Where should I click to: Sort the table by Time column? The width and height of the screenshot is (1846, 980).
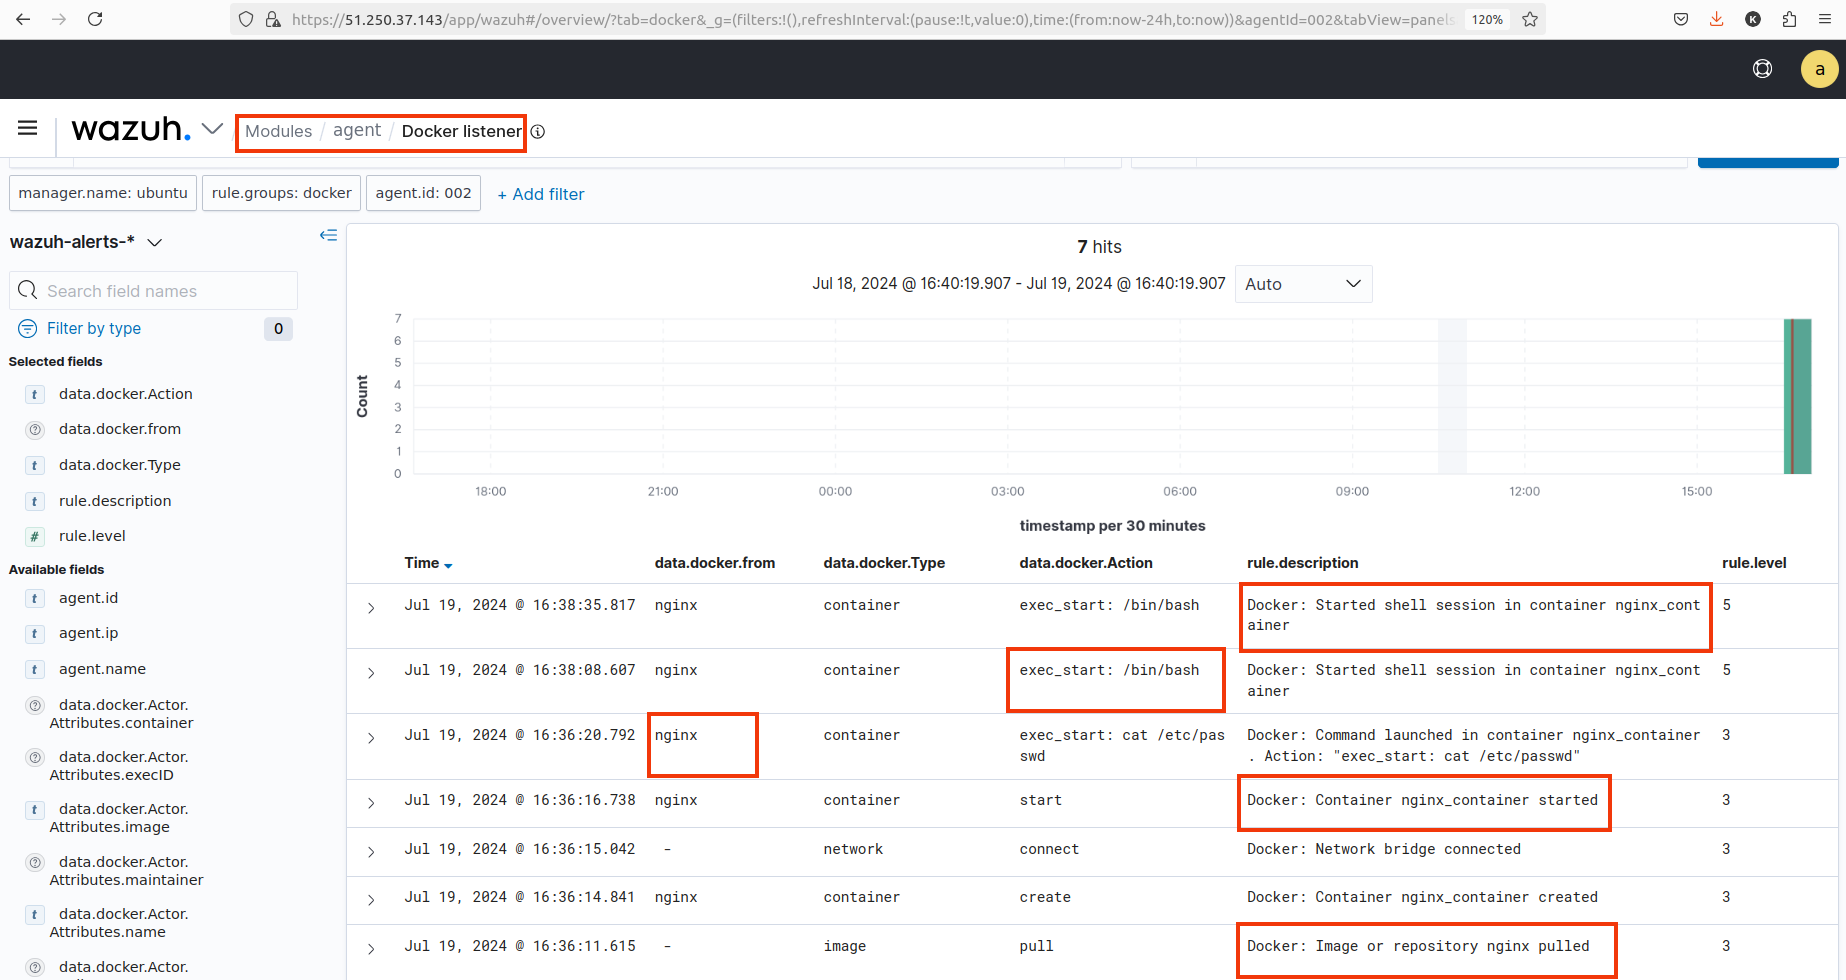tap(428, 563)
